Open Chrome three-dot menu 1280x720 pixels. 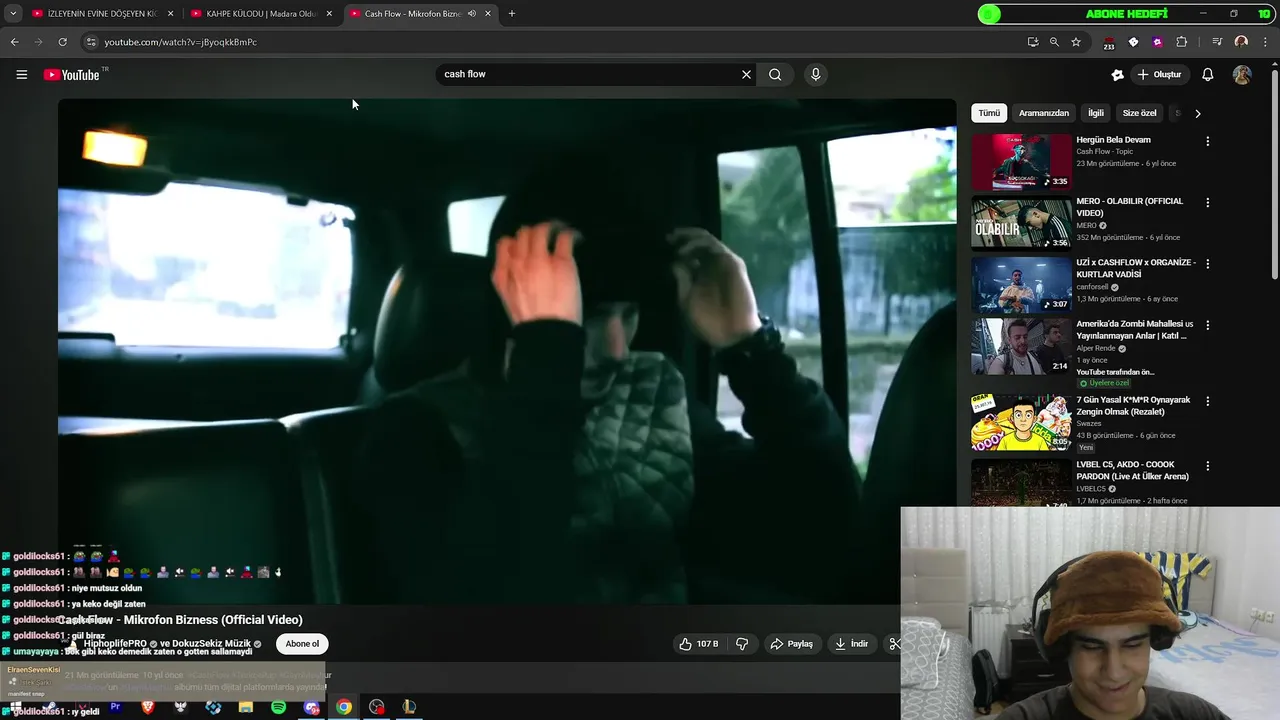point(1263,42)
